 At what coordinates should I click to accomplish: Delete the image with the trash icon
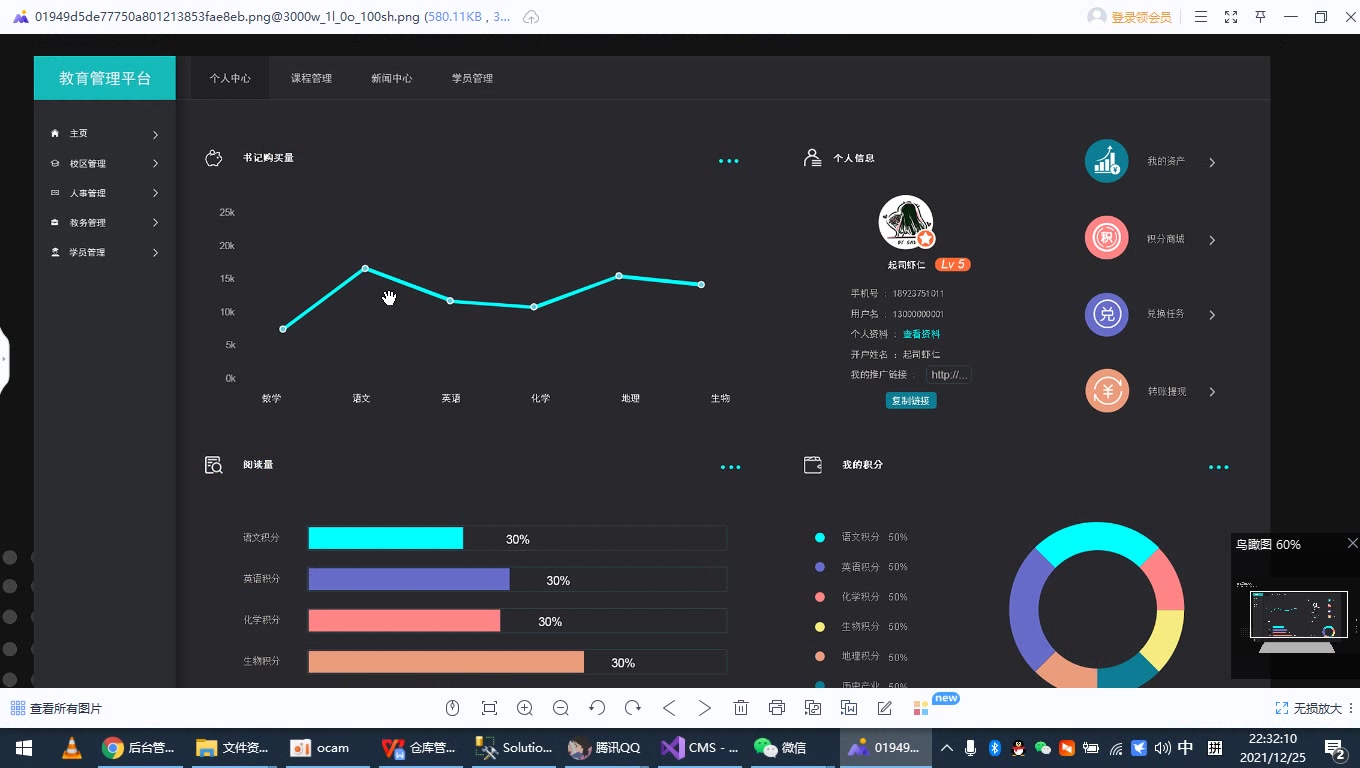coord(741,708)
